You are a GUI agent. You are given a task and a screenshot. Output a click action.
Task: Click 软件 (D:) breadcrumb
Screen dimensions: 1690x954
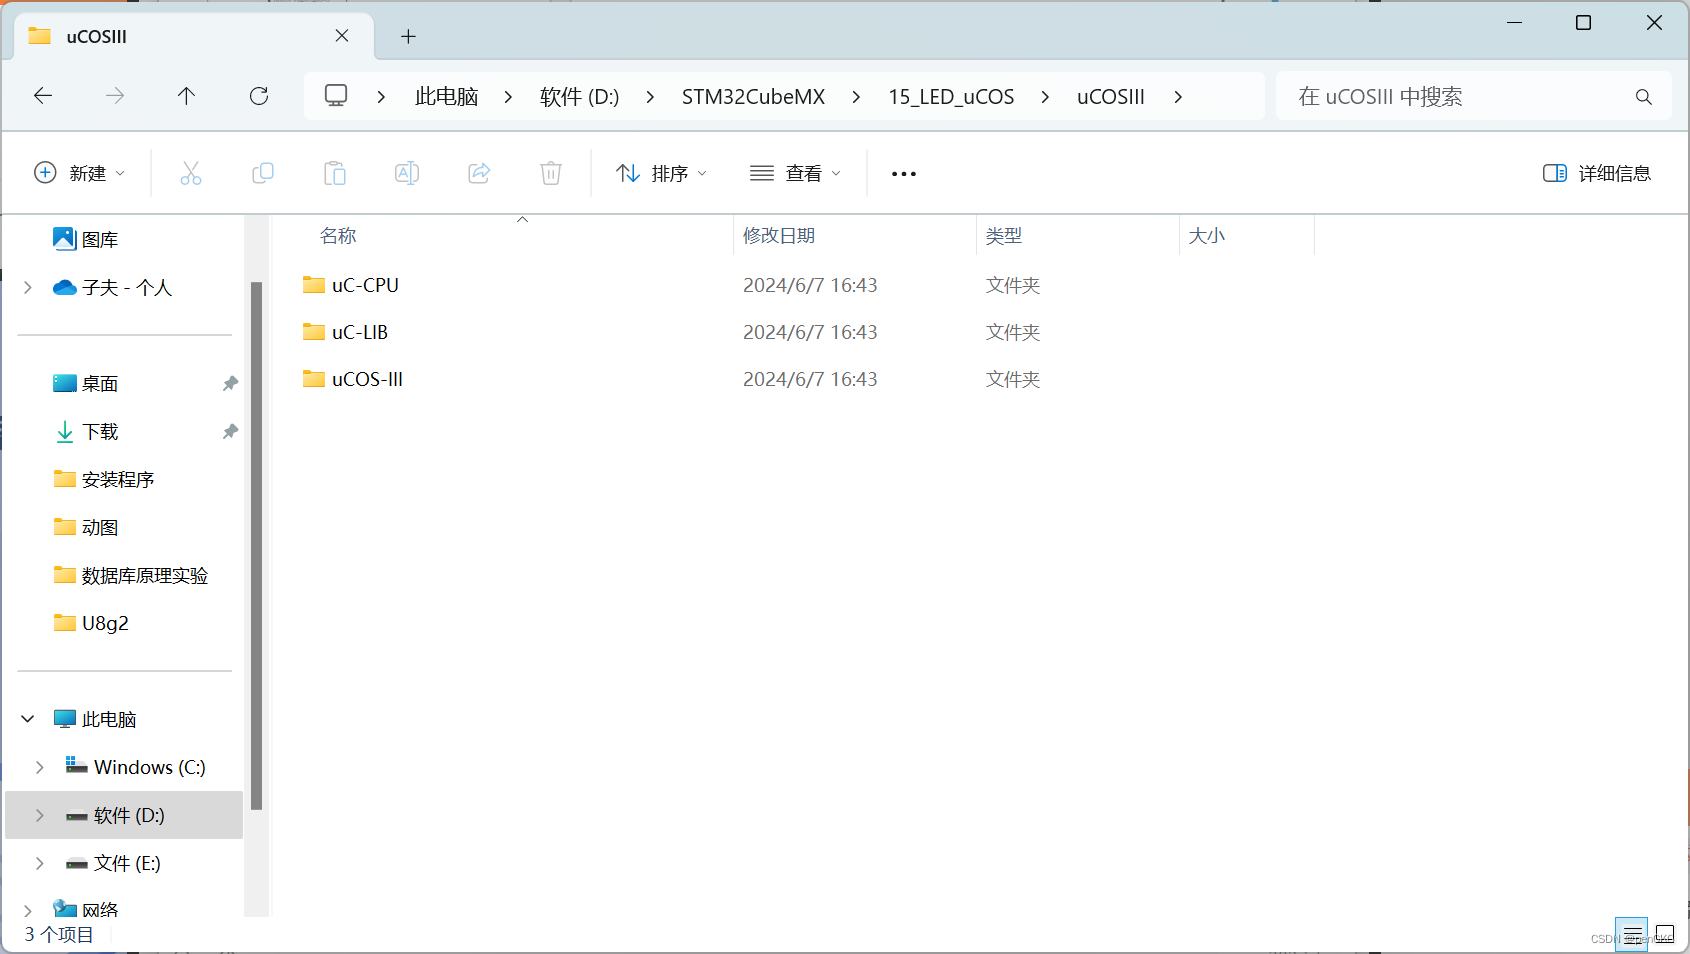[579, 97]
